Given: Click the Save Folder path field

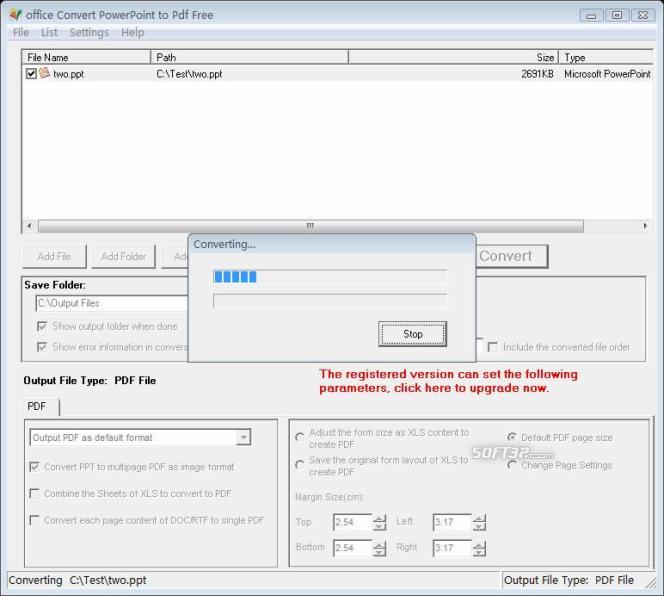Looking at the screenshot, I should [110, 303].
